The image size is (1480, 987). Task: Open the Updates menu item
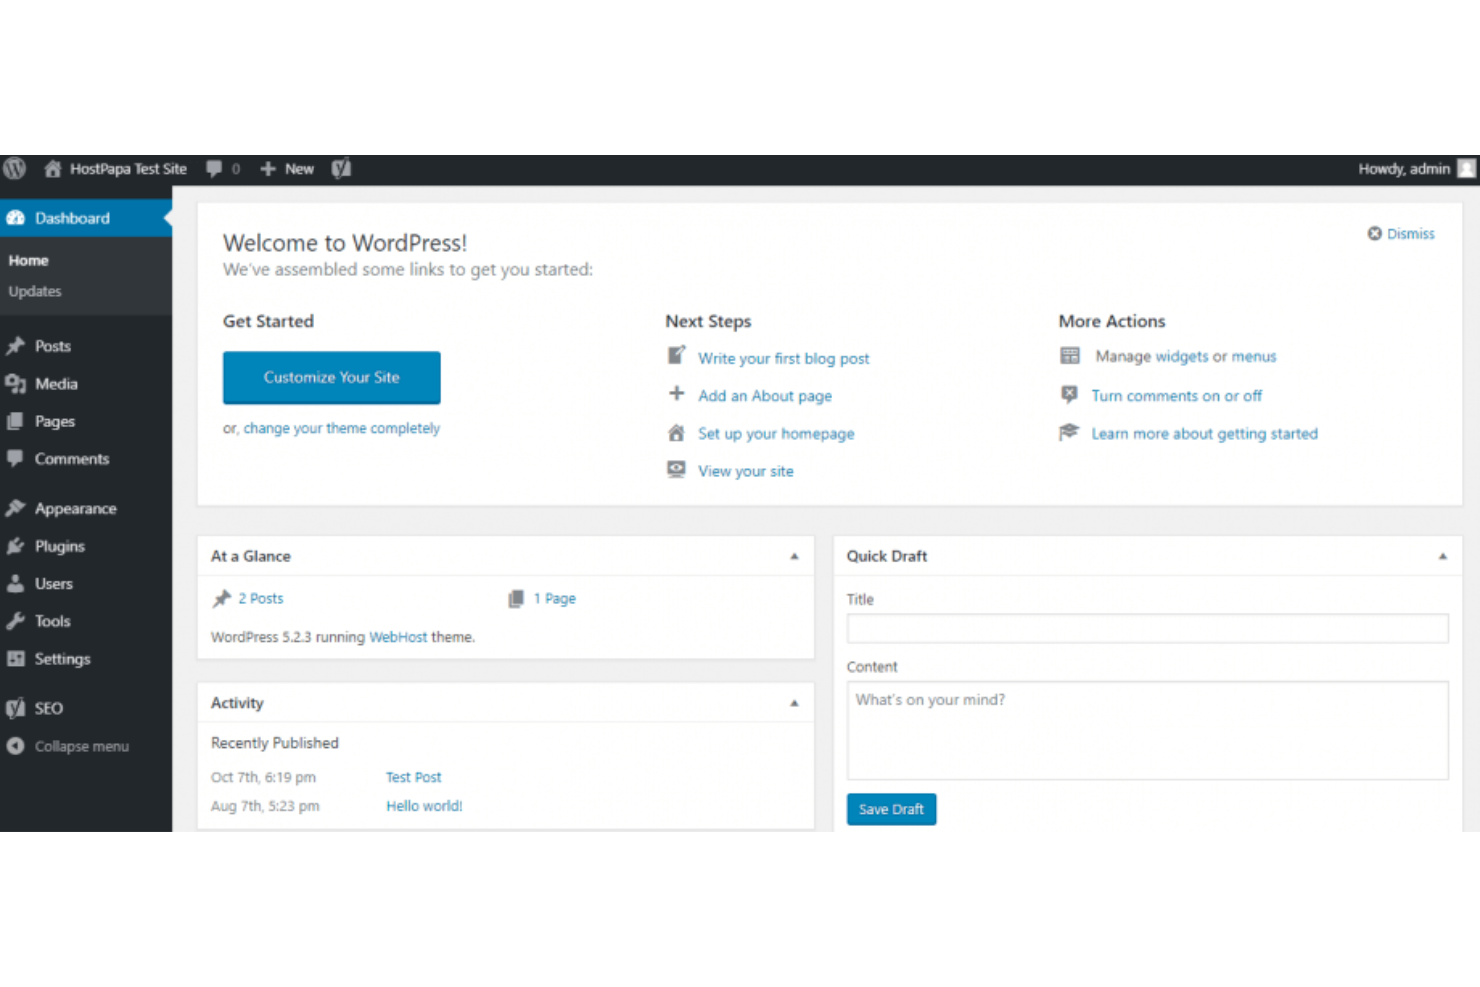pos(35,291)
